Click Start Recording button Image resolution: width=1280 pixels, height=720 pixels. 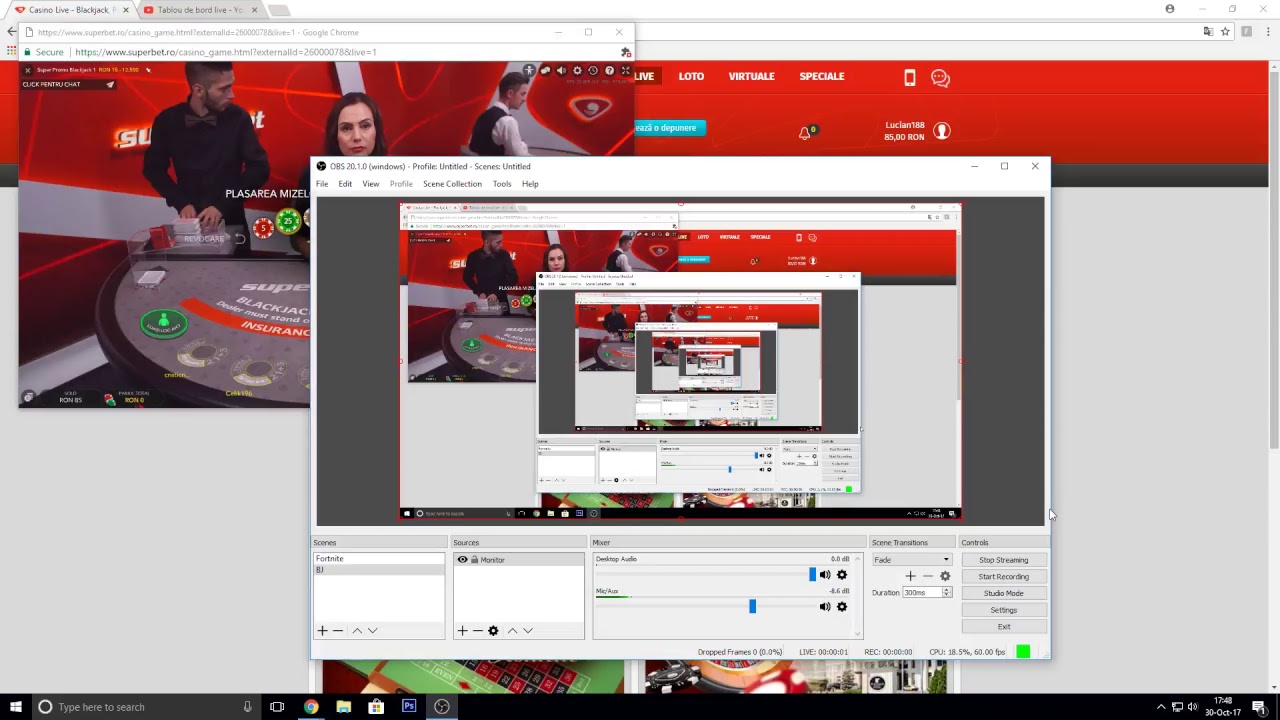pyautogui.click(x=1003, y=577)
